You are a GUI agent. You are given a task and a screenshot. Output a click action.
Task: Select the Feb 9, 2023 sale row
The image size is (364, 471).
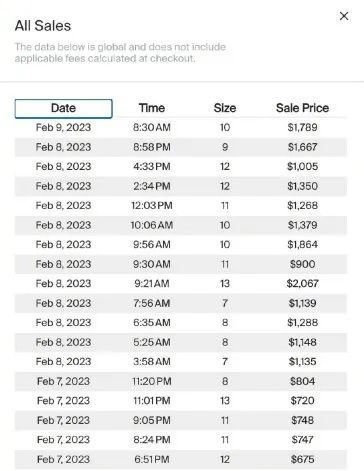(181, 127)
